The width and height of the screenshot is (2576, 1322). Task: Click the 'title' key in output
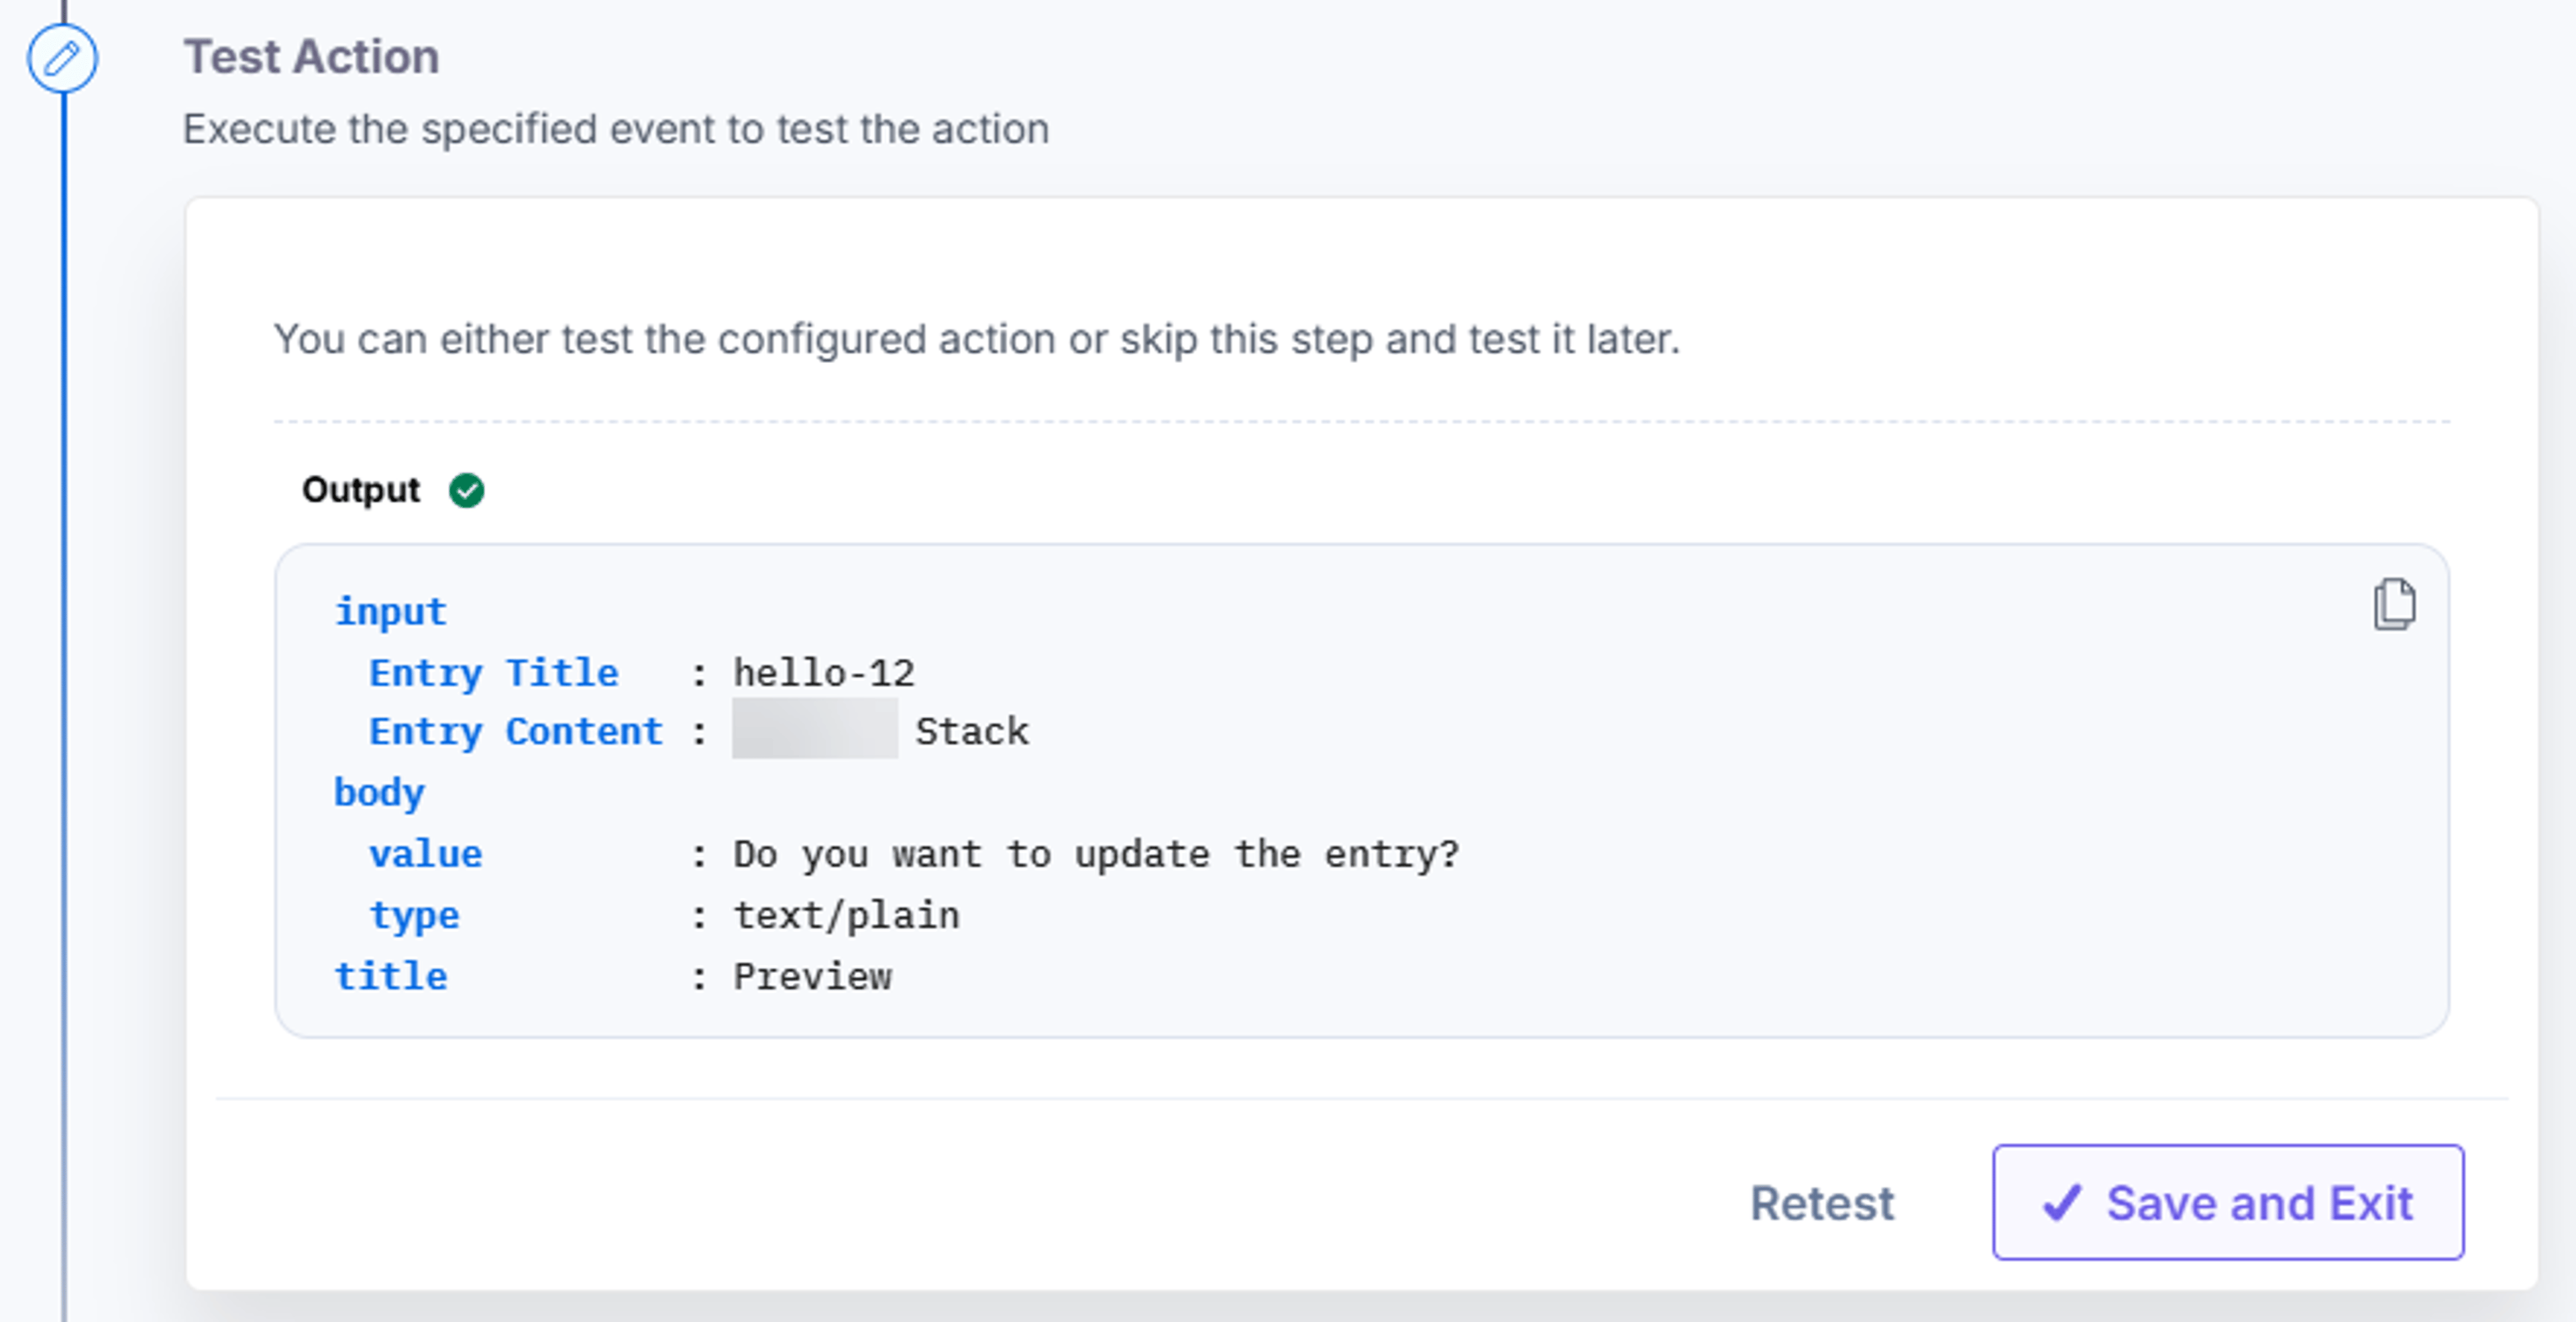tap(391, 976)
